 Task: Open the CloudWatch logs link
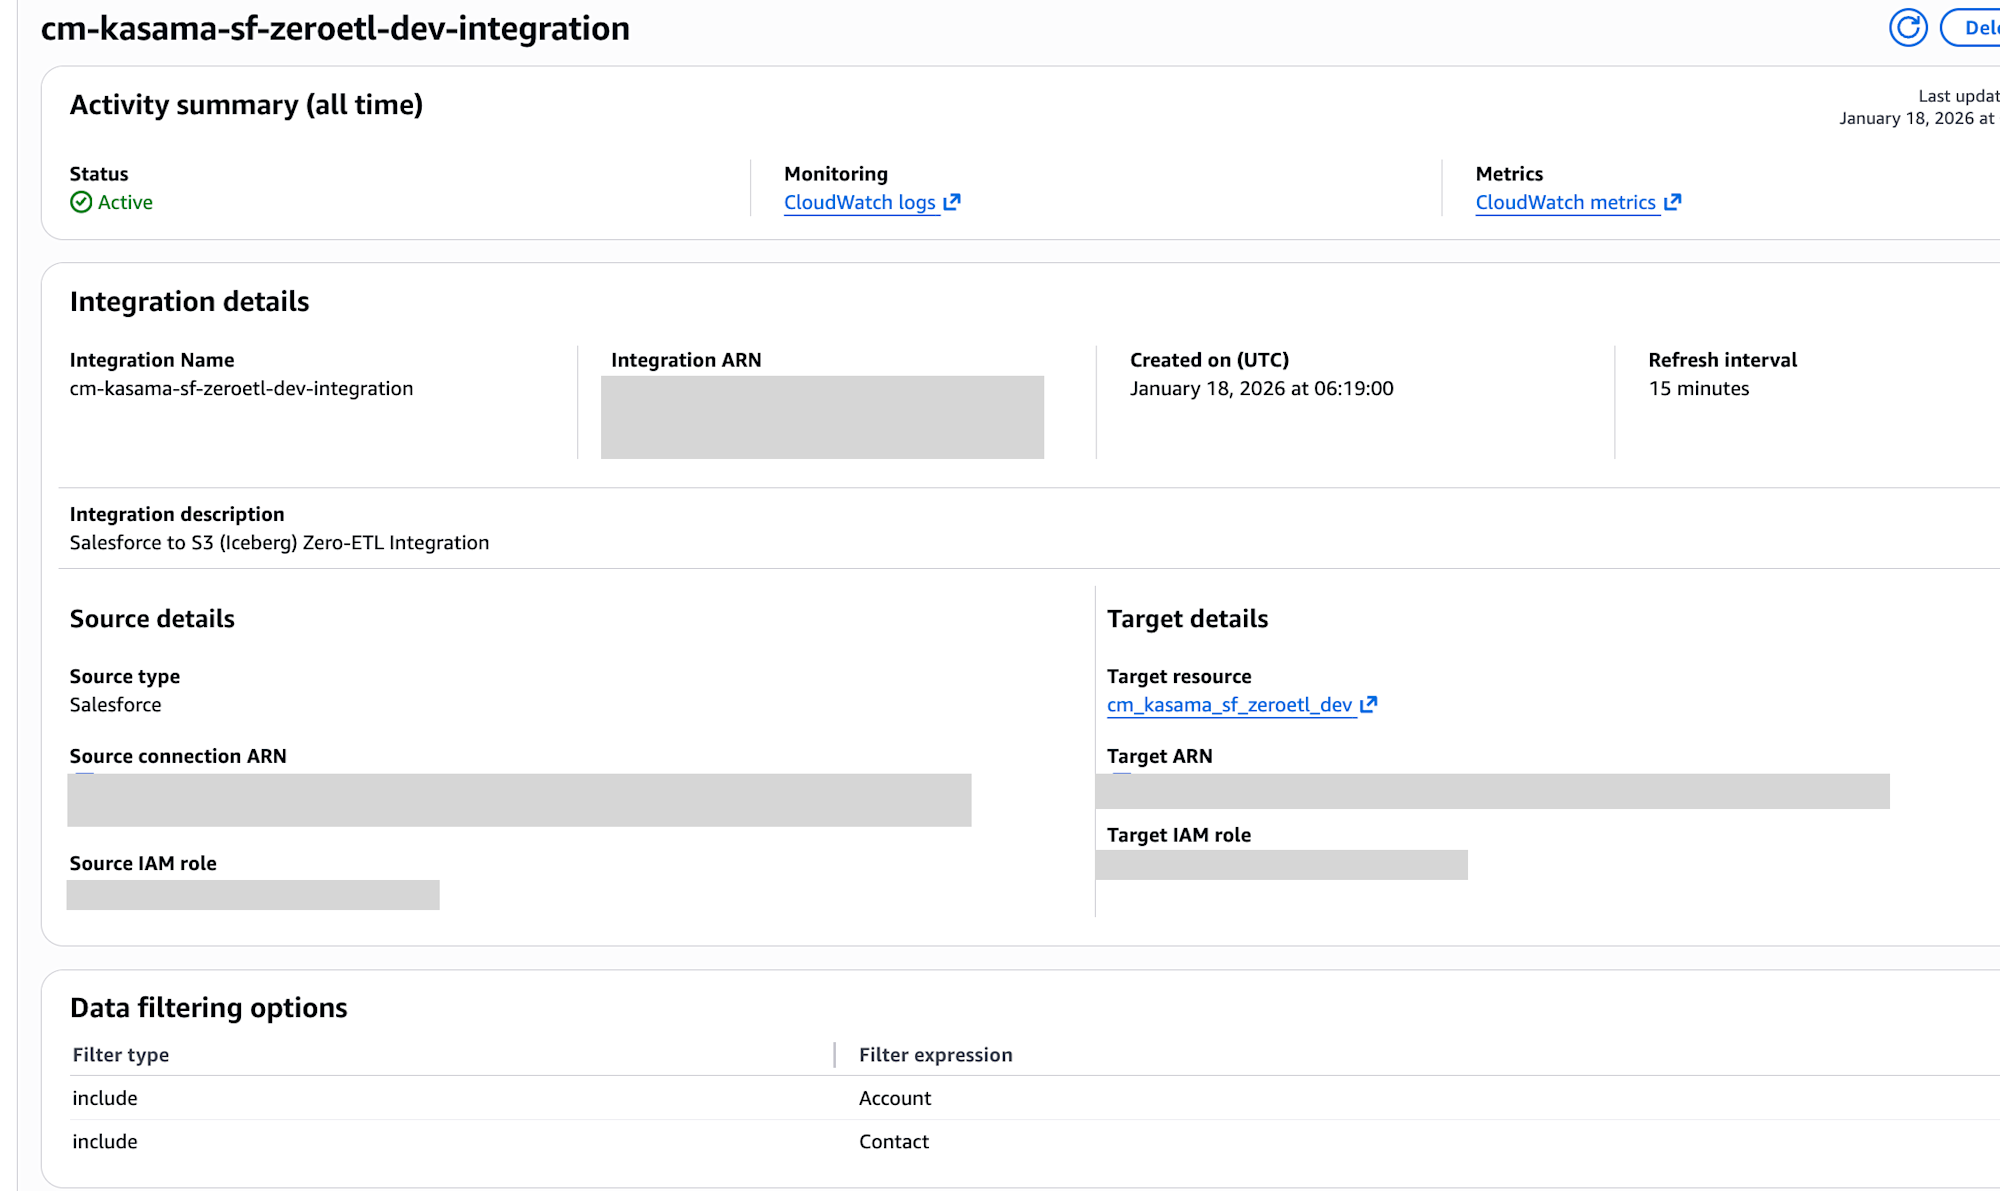click(x=858, y=202)
